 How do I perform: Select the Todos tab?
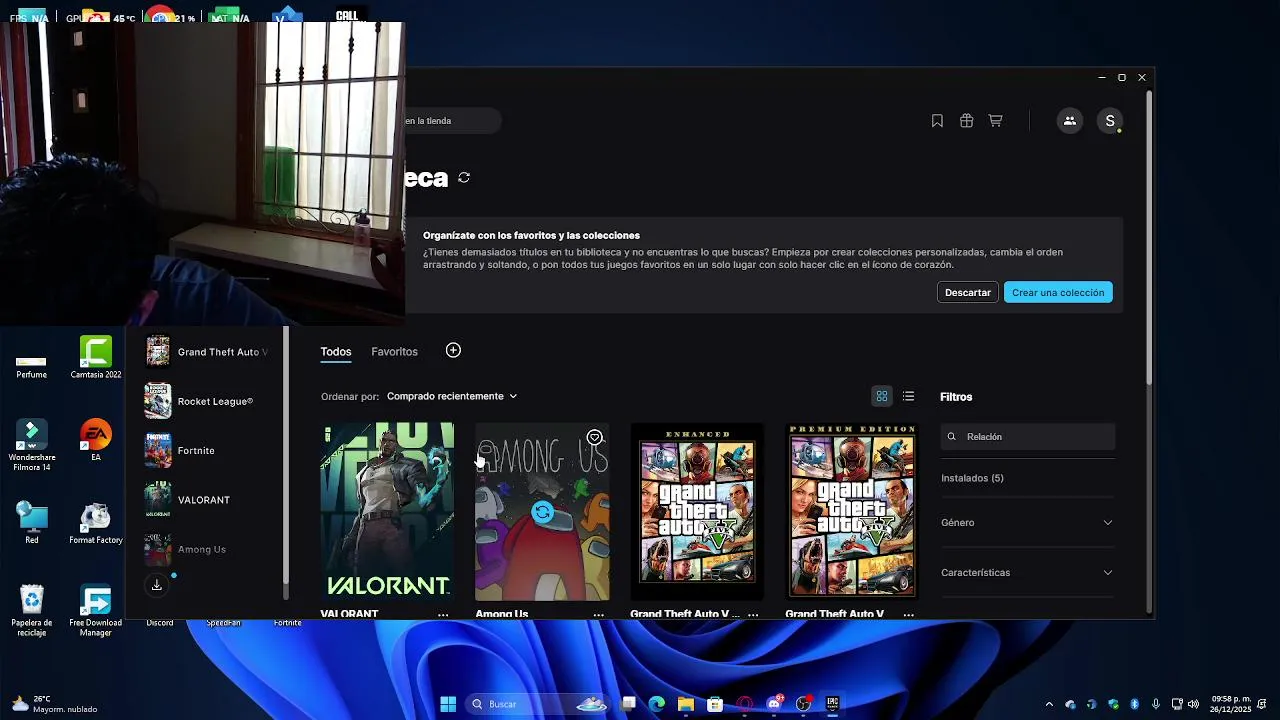tap(336, 352)
